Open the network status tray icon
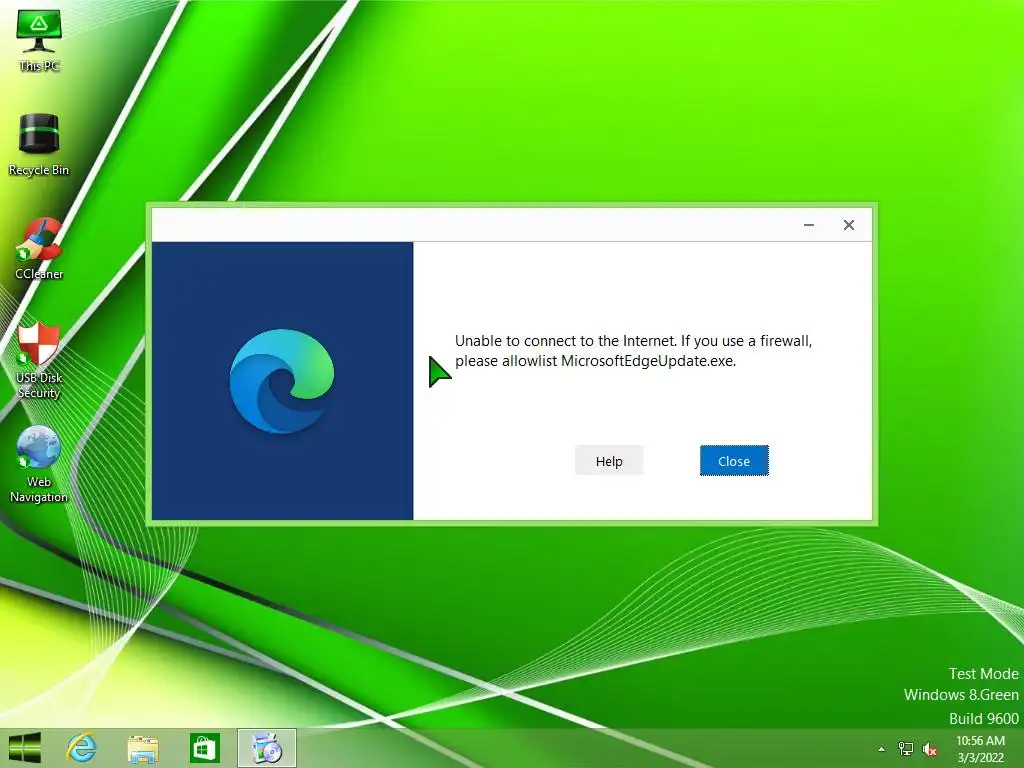 (906, 749)
